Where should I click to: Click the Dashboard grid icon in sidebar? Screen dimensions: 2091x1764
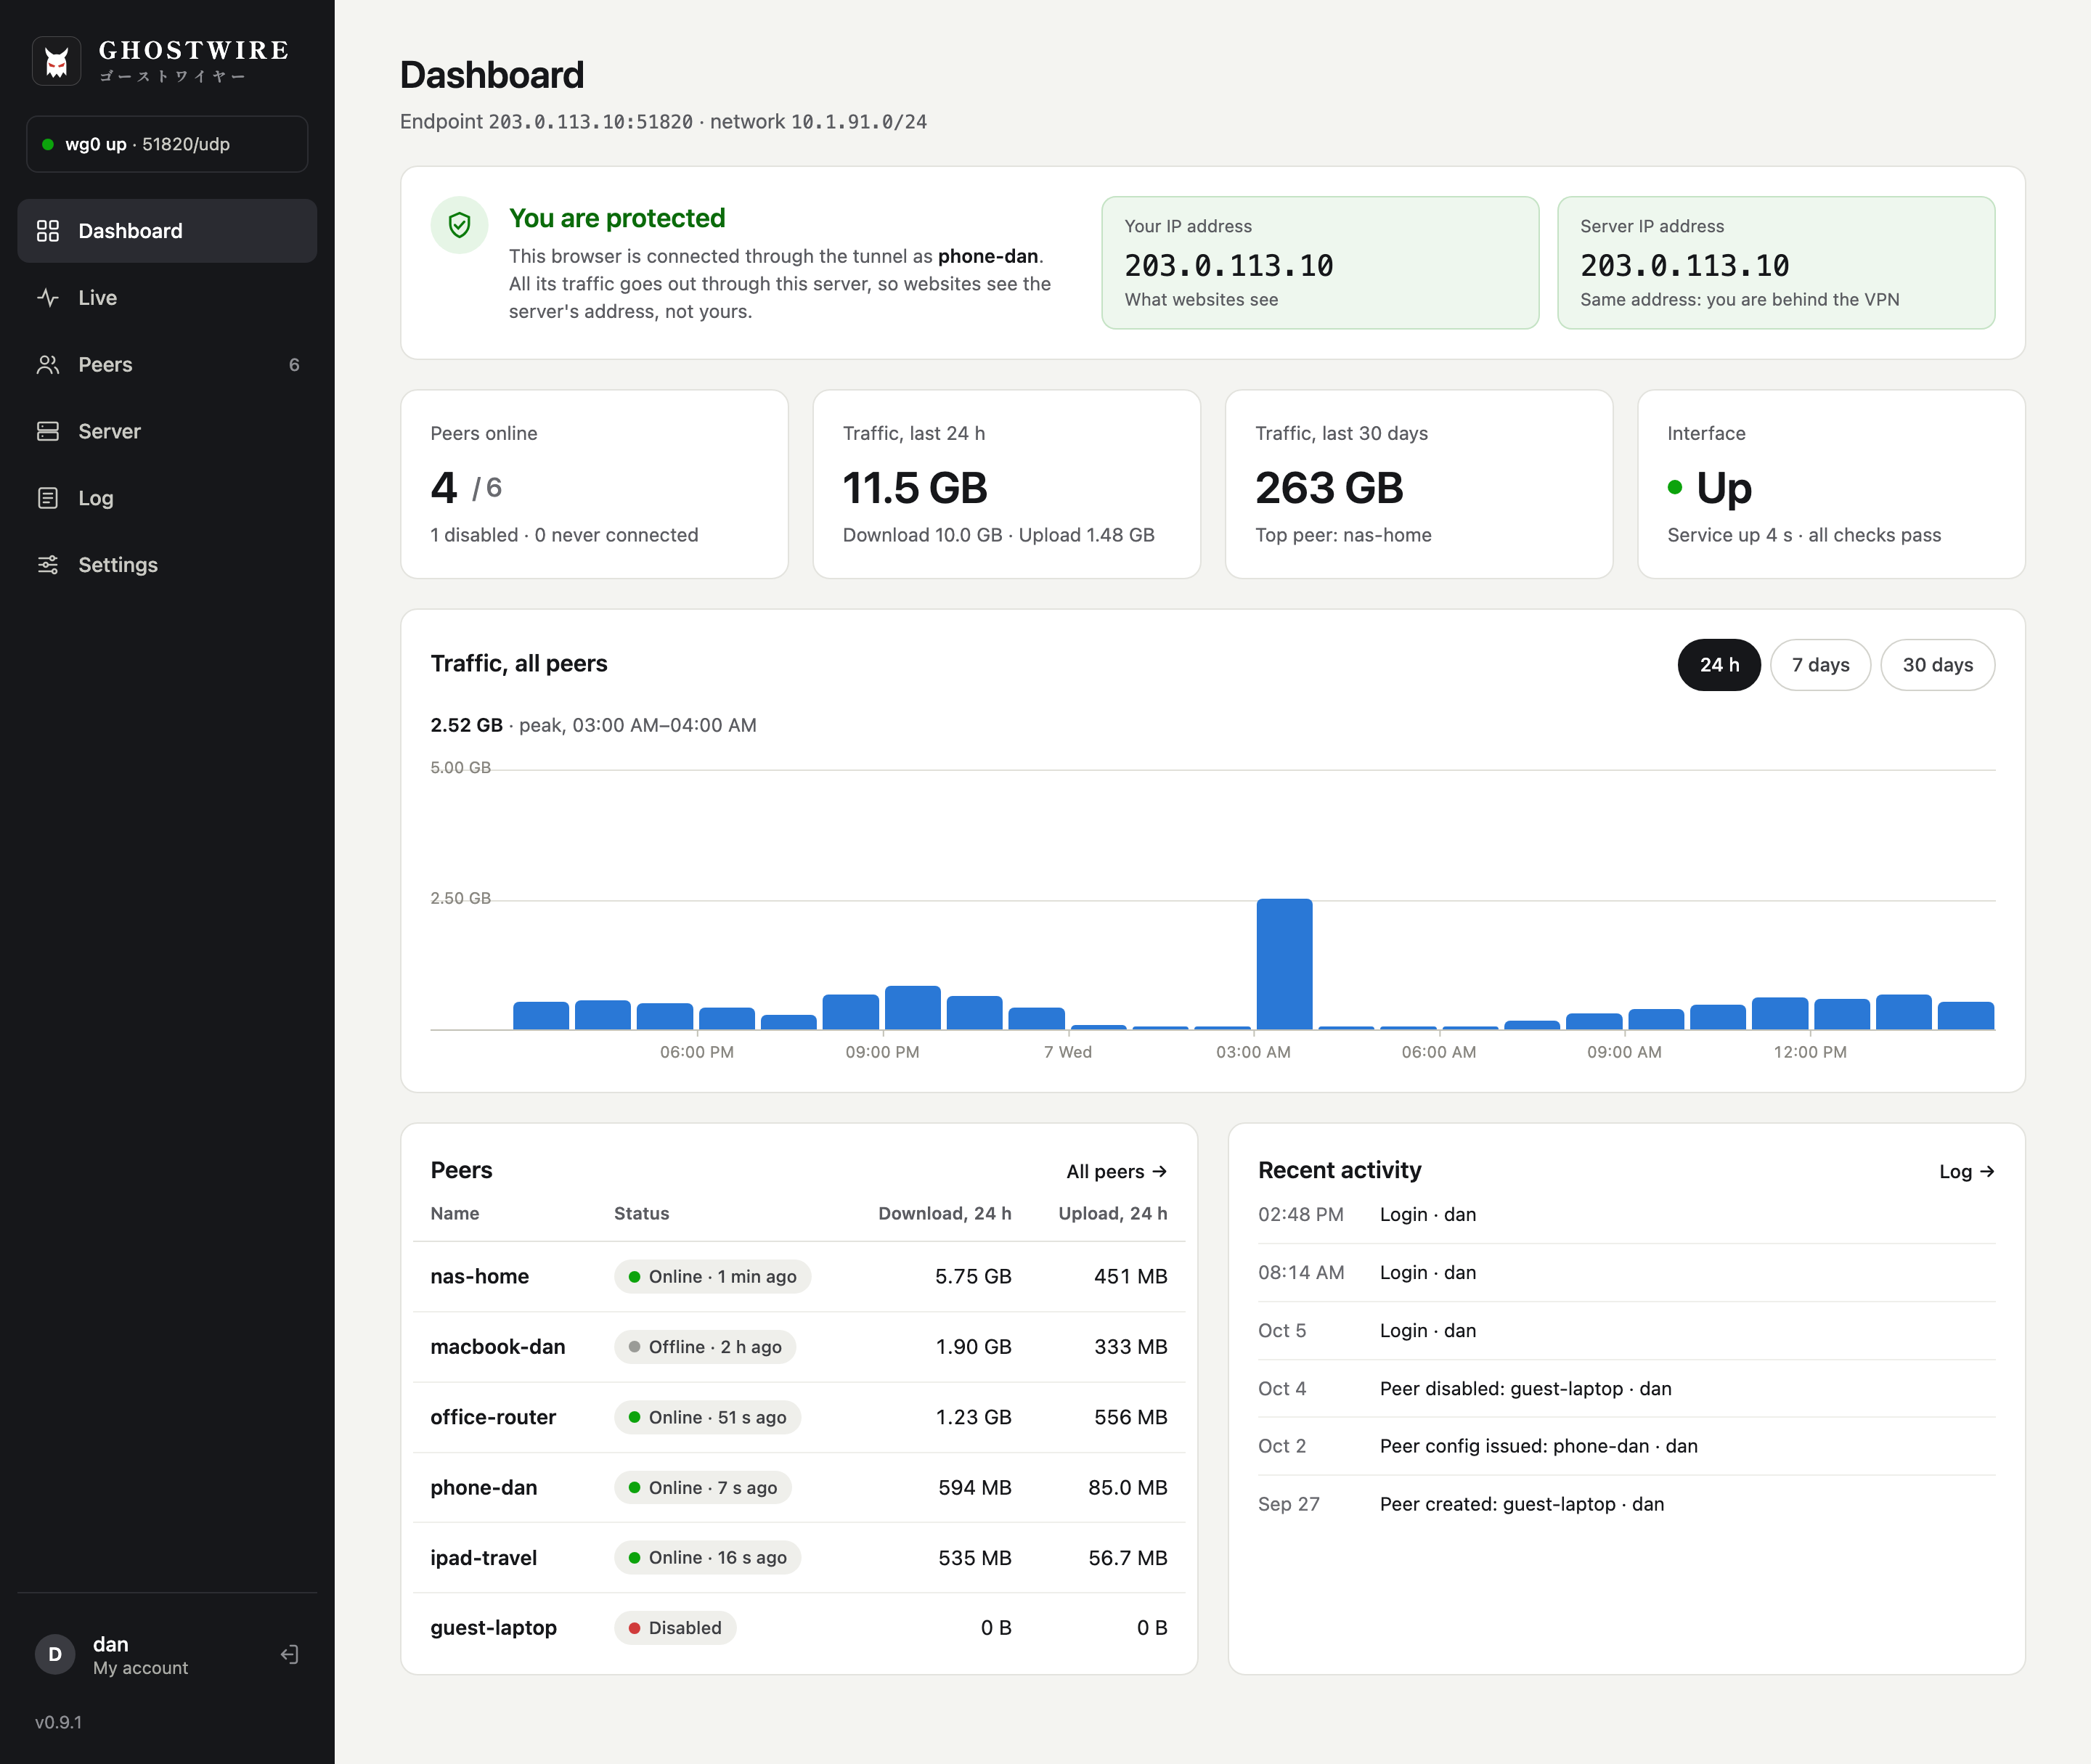coord(48,231)
